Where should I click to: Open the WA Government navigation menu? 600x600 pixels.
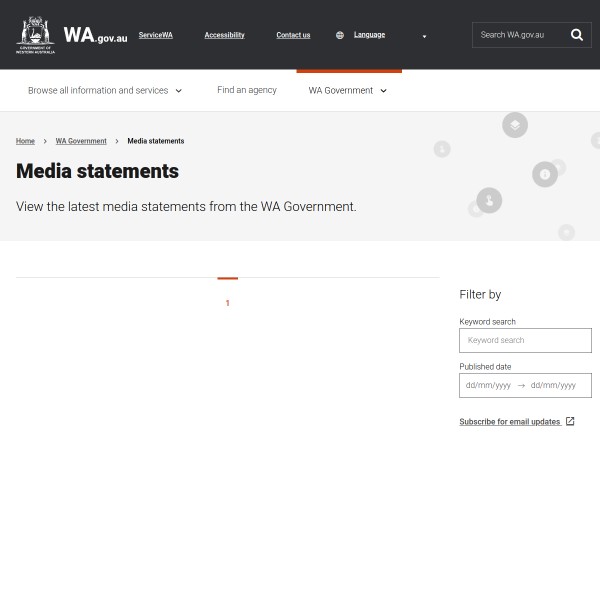click(x=347, y=90)
